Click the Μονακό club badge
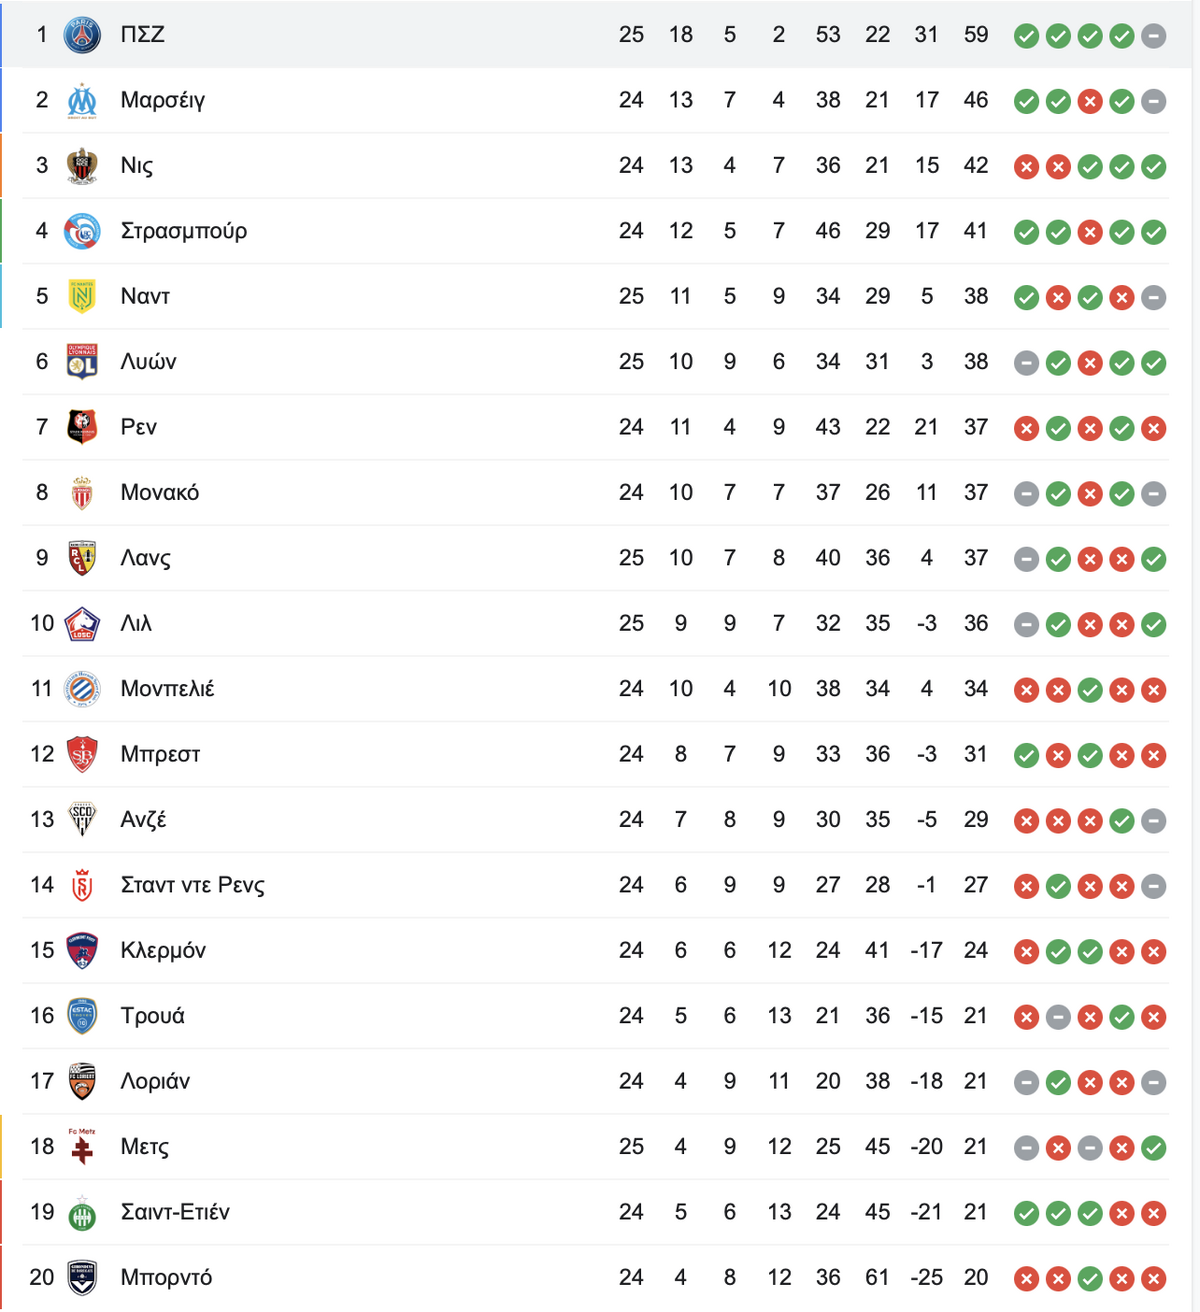 [x=82, y=492]
